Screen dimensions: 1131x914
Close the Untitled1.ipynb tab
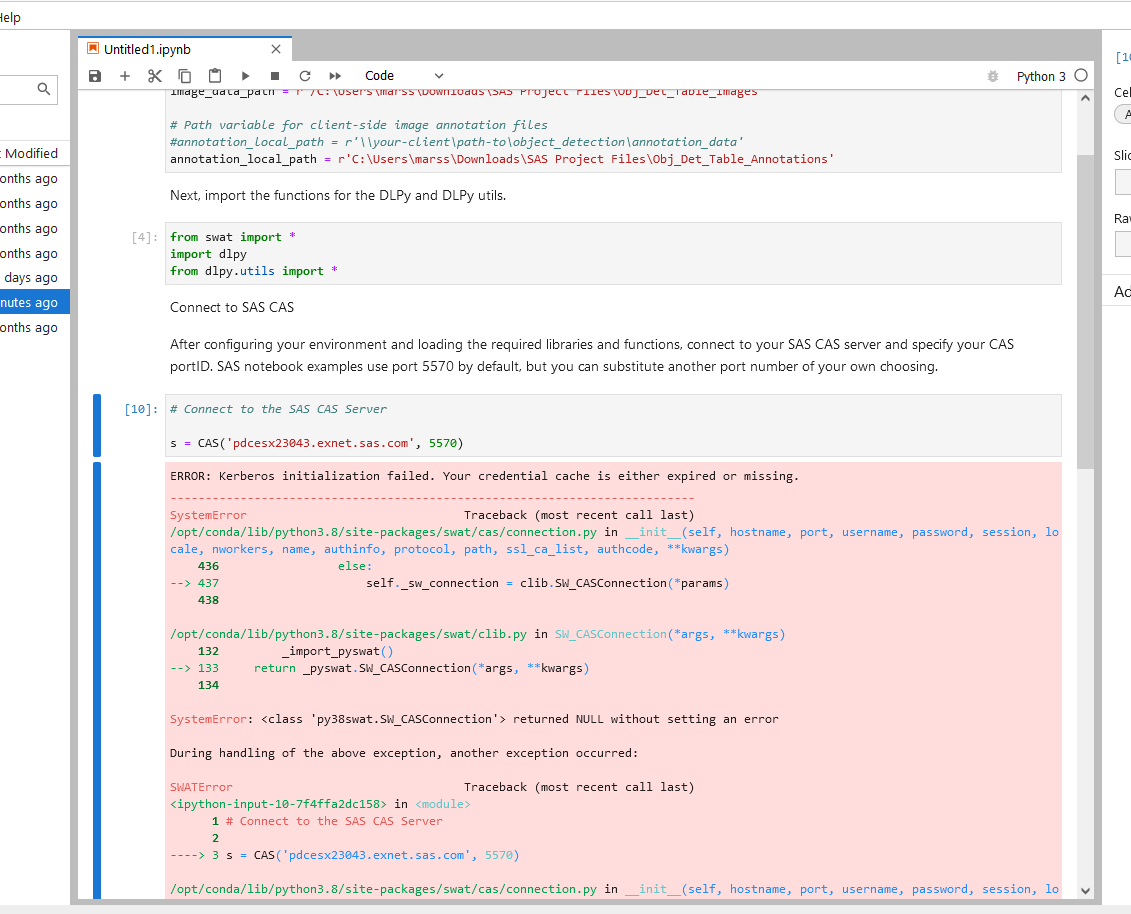pyautogui.click(x=276, y=49)
